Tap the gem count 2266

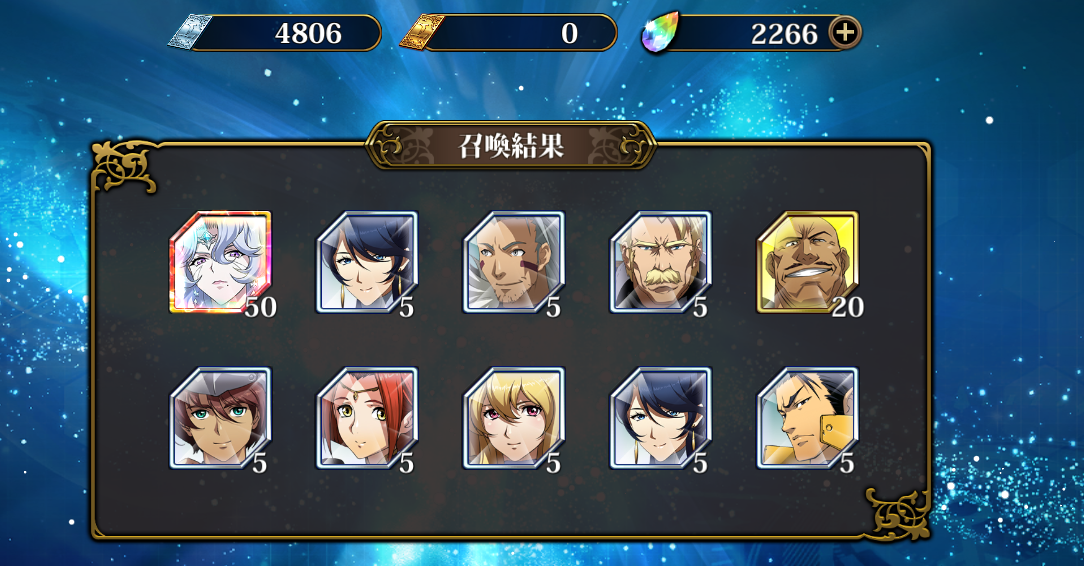point(784,33)
